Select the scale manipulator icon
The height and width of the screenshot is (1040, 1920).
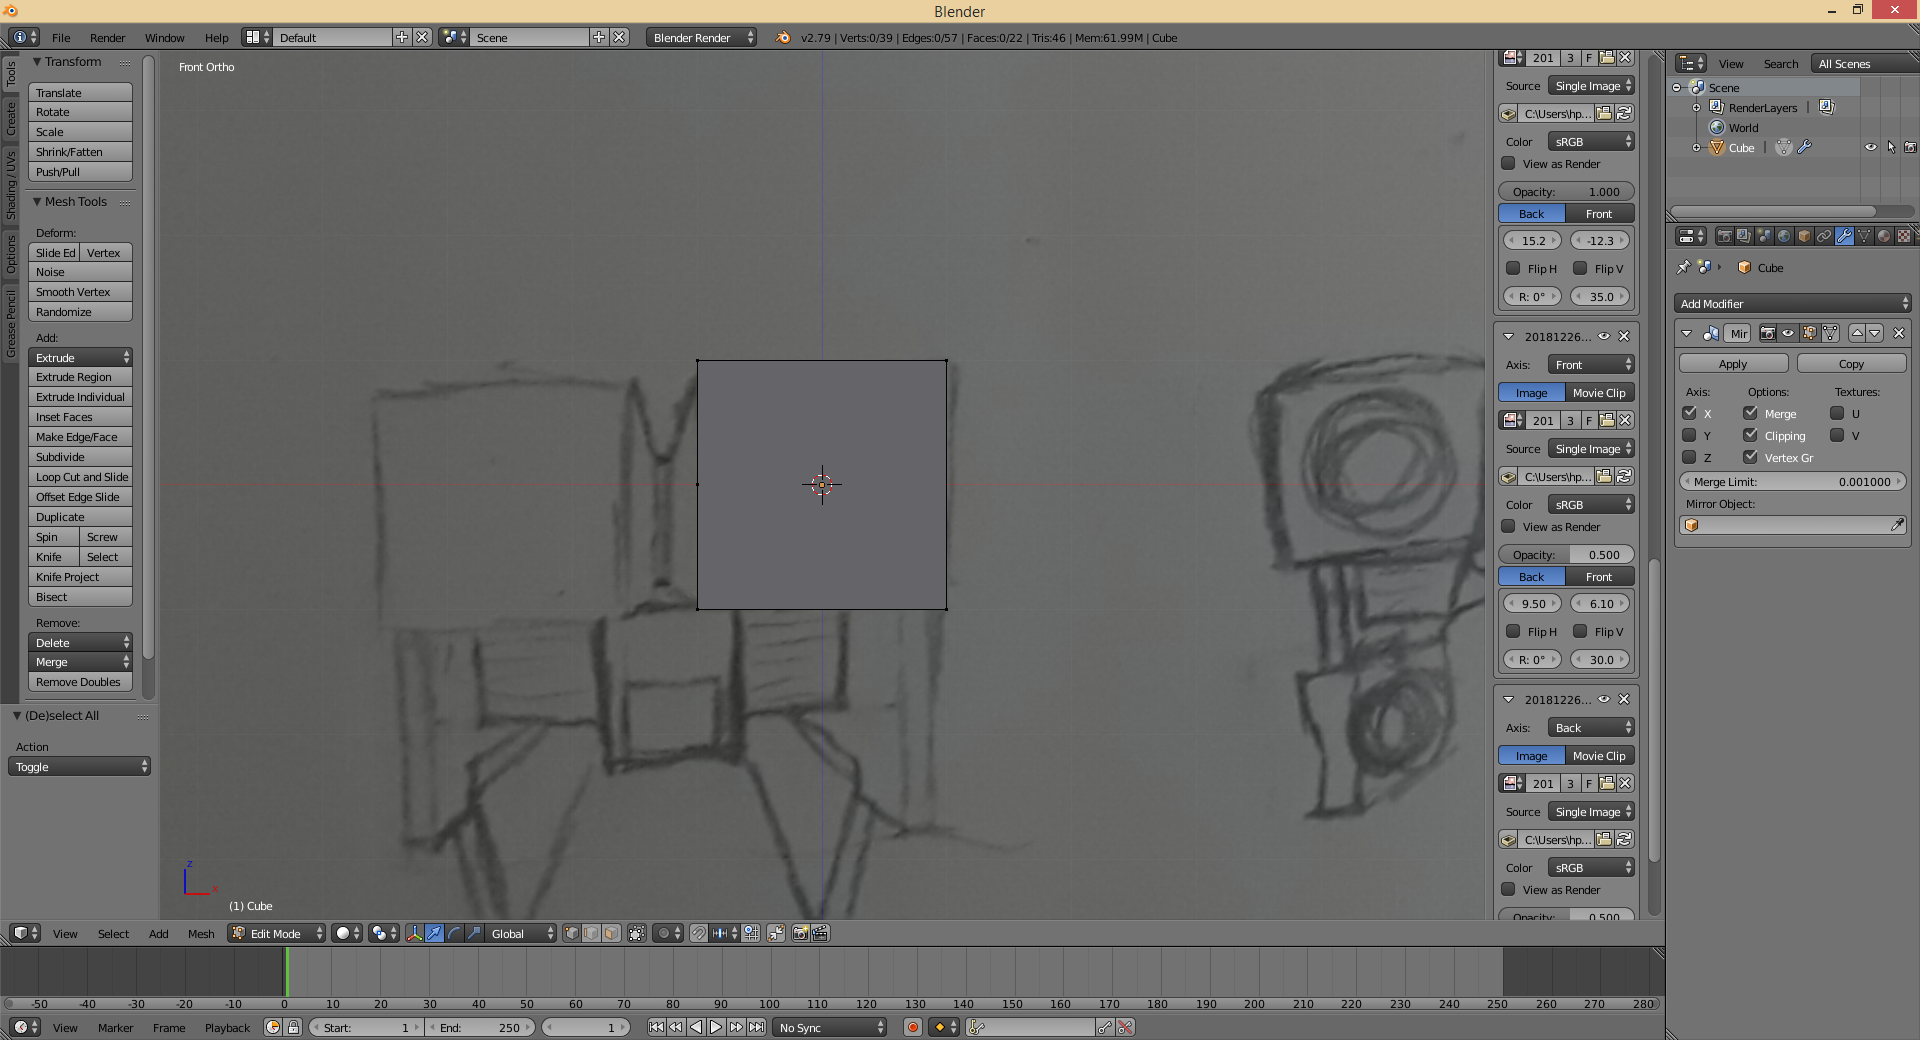tap(474, 933)
